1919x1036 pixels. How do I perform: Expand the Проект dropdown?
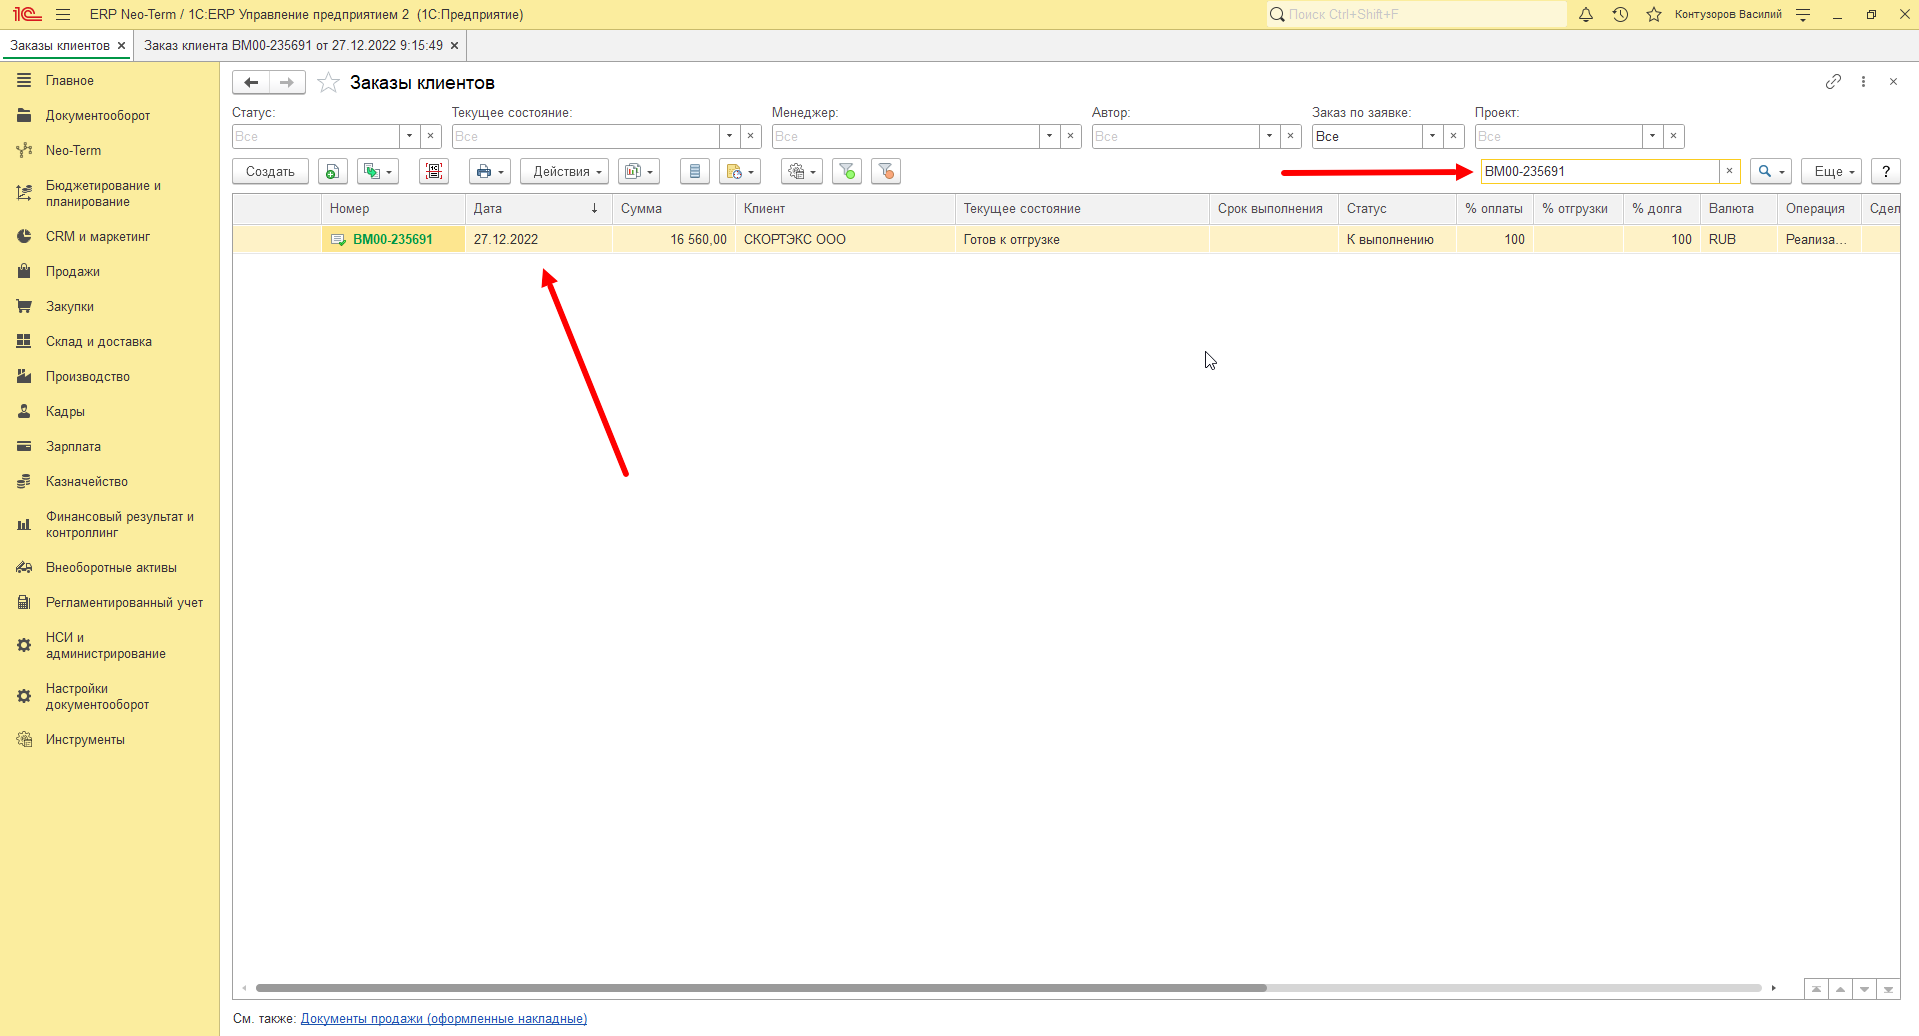[1653, 136]
